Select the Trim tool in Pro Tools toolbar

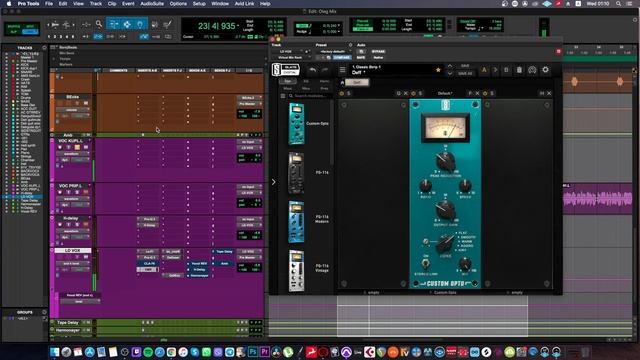tap(114, 24)
